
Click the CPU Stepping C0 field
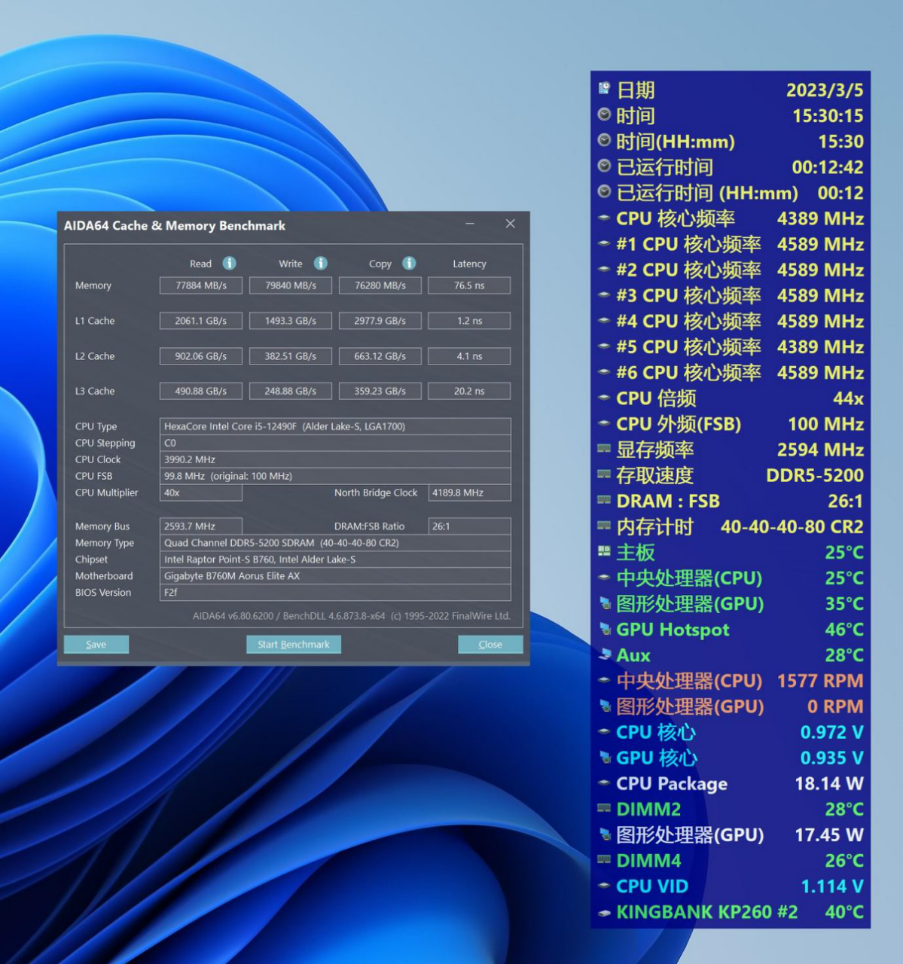335,443
